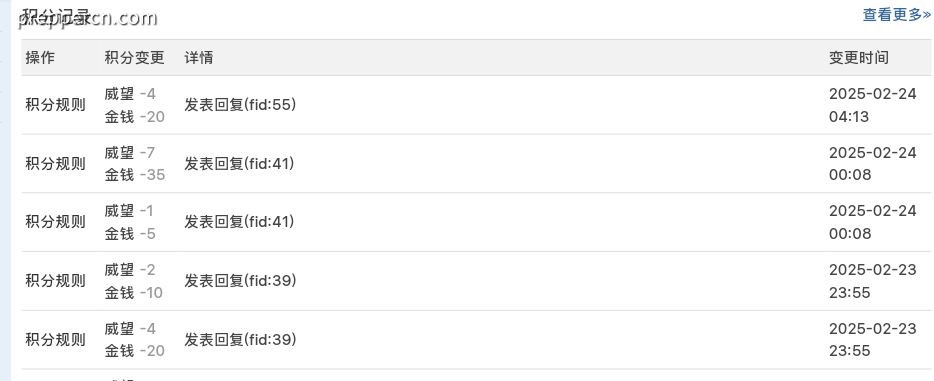Select the 威望 -7 entry

[x=129, y=152]
